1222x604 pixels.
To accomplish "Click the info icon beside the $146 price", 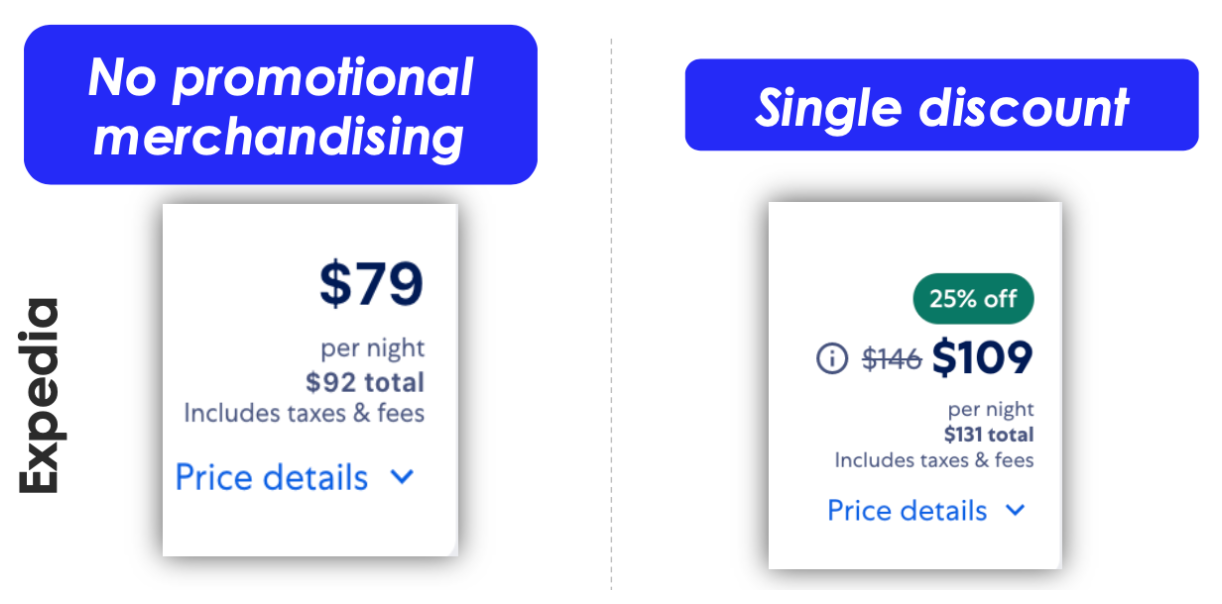I will (832, 358).
